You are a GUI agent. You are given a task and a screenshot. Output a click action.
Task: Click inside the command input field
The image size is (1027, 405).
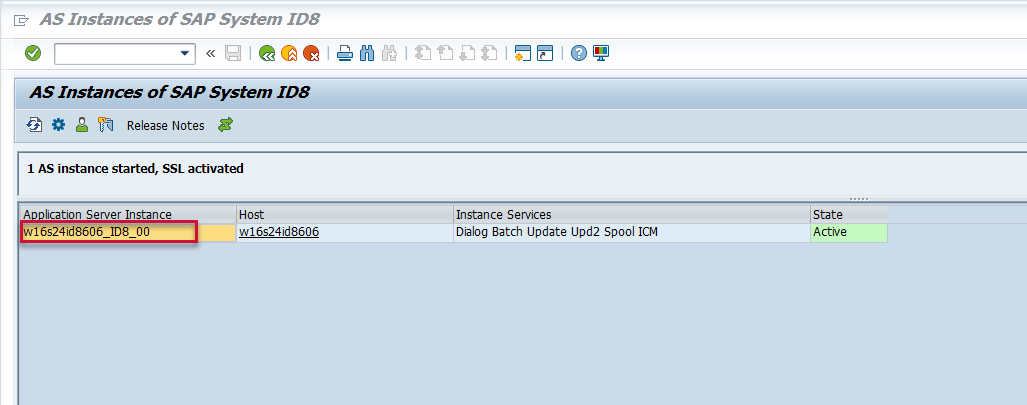pos(115,53)
